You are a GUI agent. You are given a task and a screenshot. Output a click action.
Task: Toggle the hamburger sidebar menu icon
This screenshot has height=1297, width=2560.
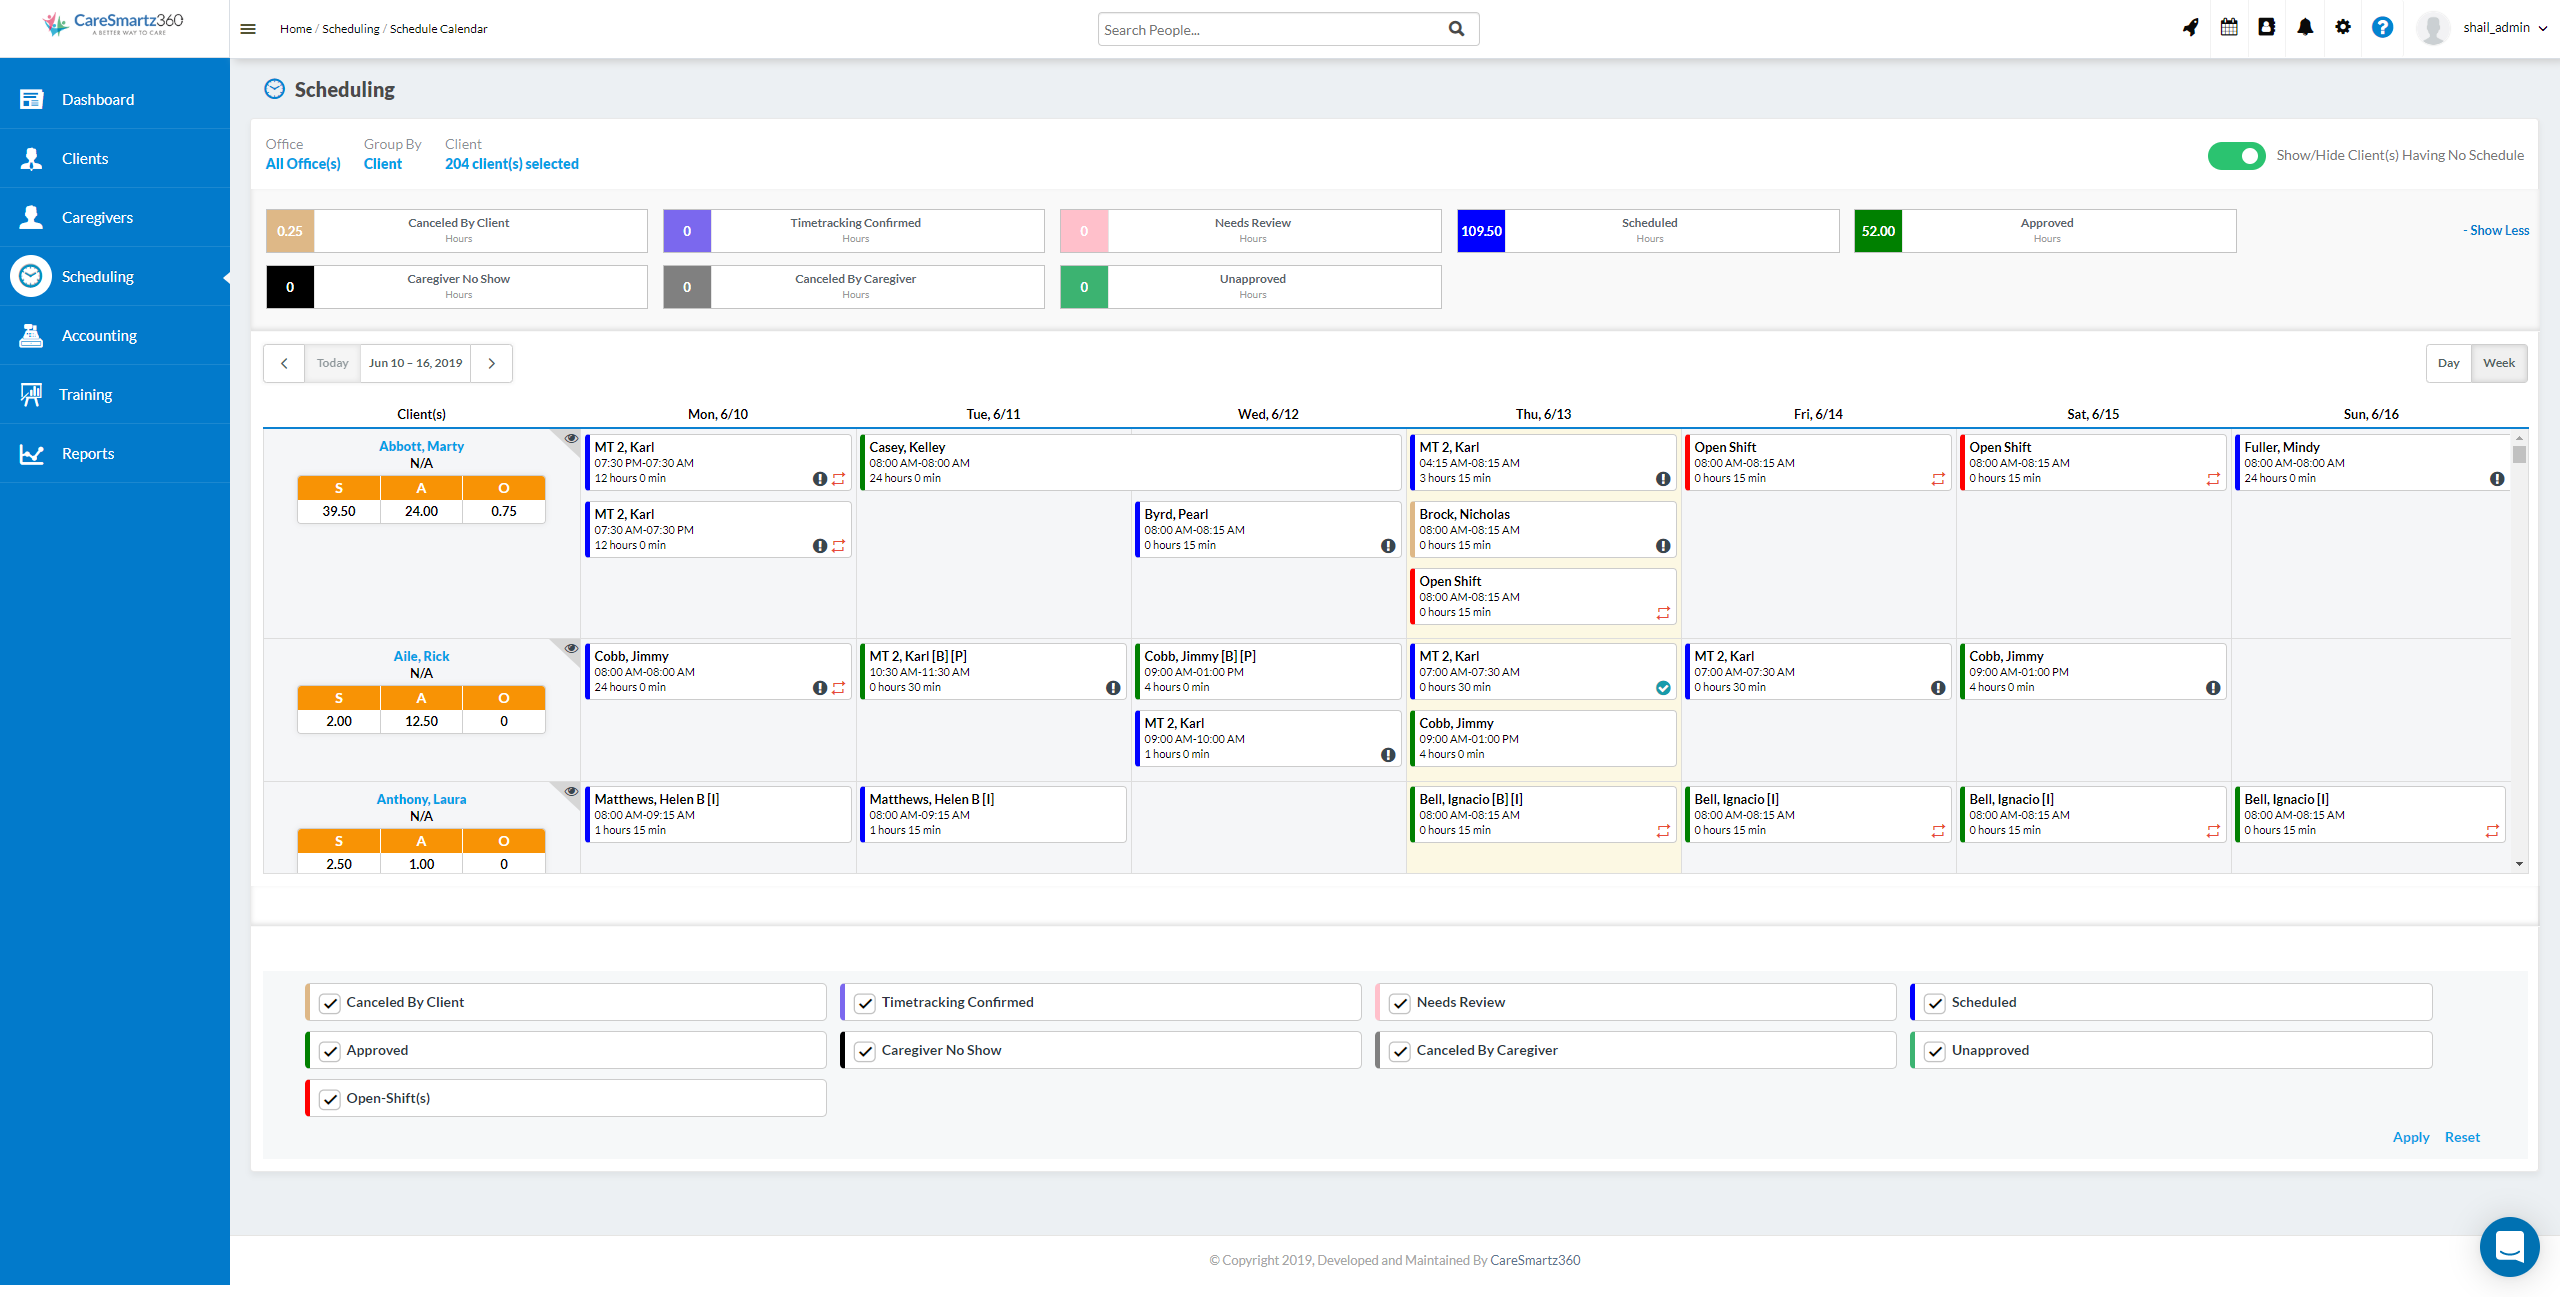coord(248,29)
